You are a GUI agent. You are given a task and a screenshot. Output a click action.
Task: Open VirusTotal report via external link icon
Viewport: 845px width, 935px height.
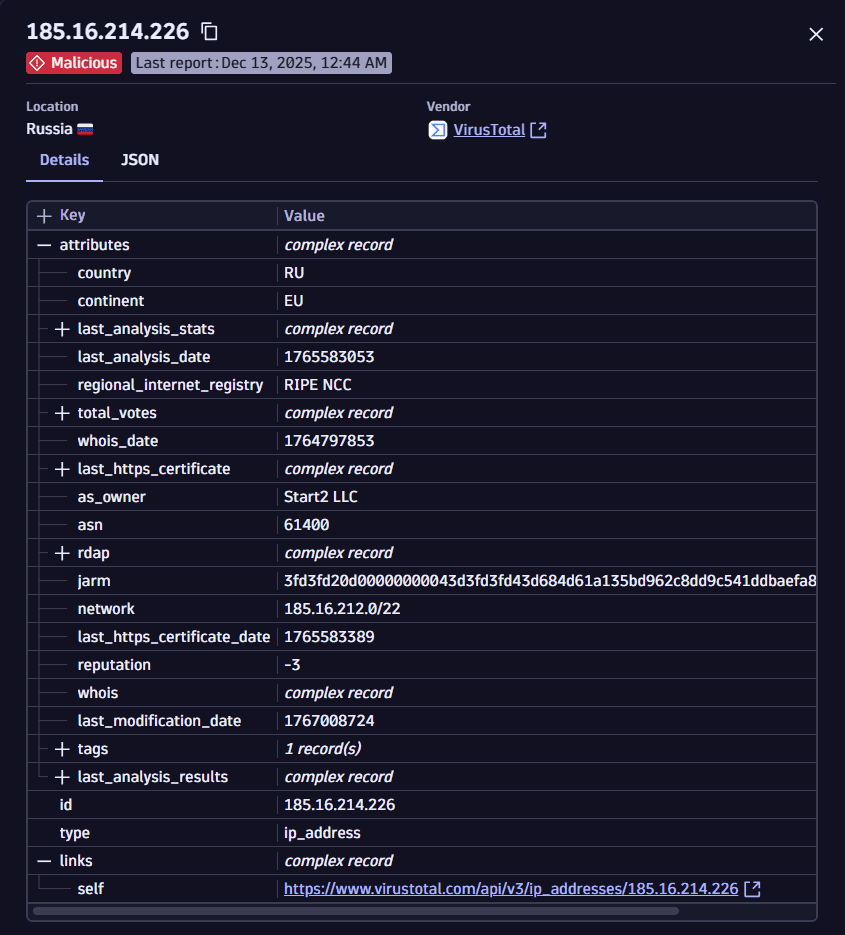pyautogui.click(x=538, y=129)
